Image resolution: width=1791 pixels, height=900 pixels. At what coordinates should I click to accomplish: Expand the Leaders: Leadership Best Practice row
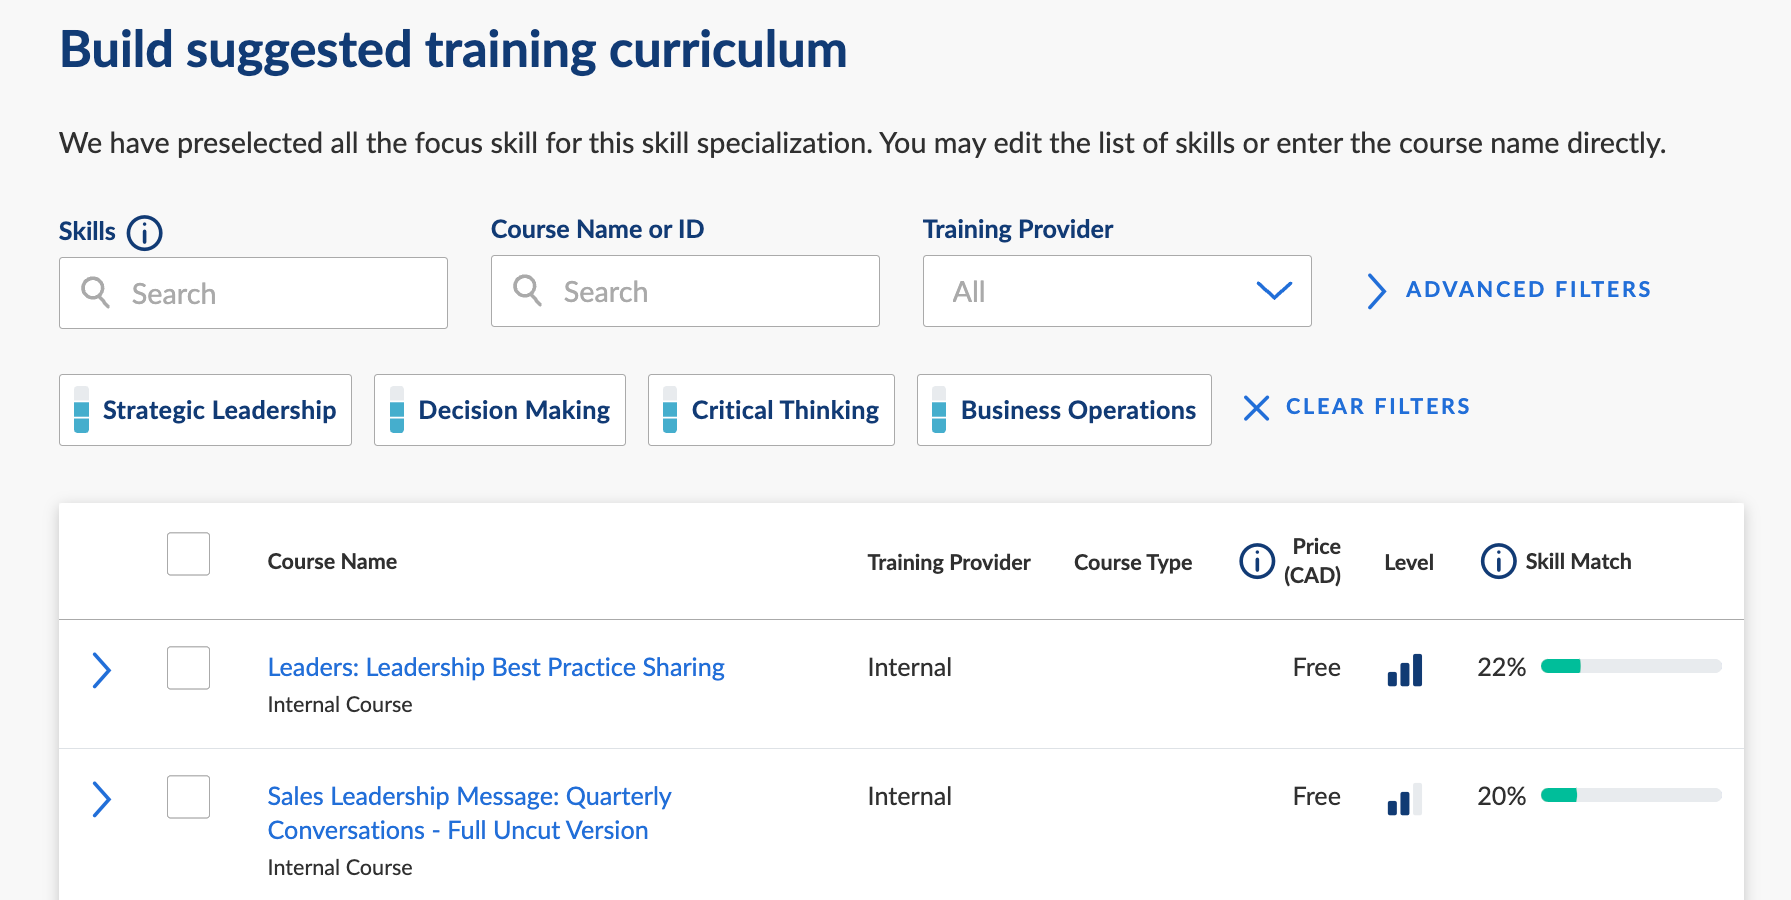click(101, 670)
